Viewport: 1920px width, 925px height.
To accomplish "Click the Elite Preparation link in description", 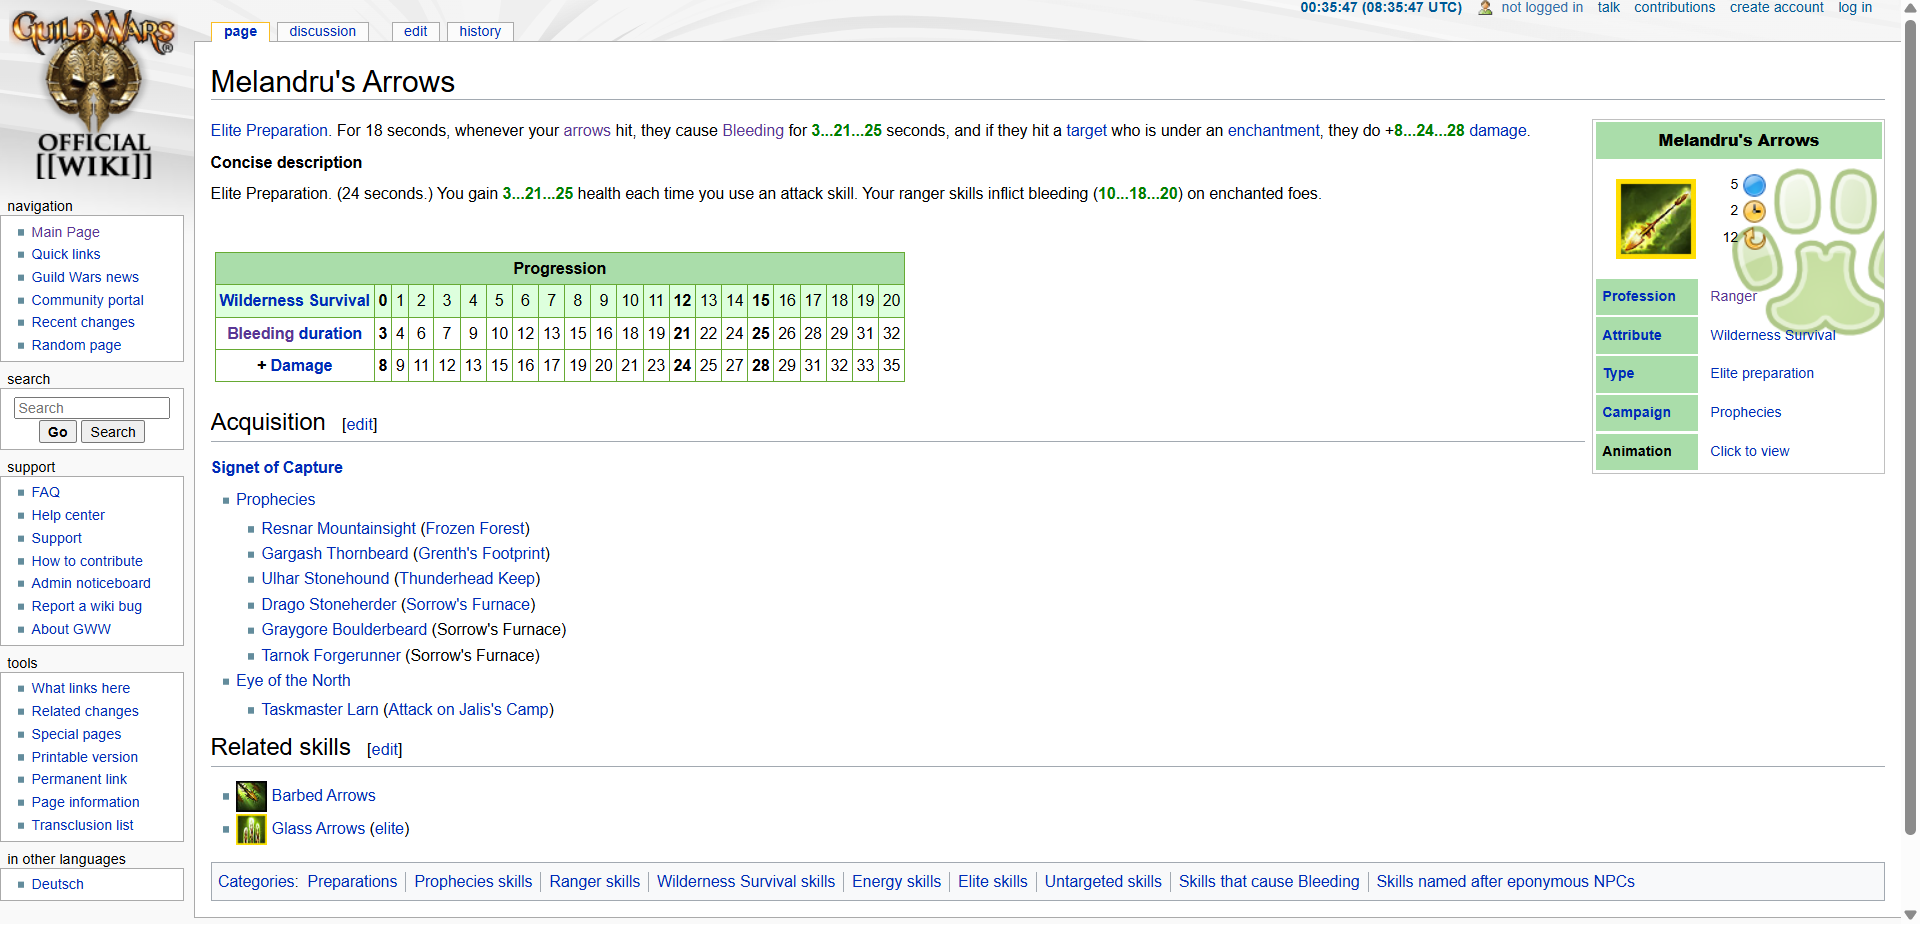I will click(269, 130).
